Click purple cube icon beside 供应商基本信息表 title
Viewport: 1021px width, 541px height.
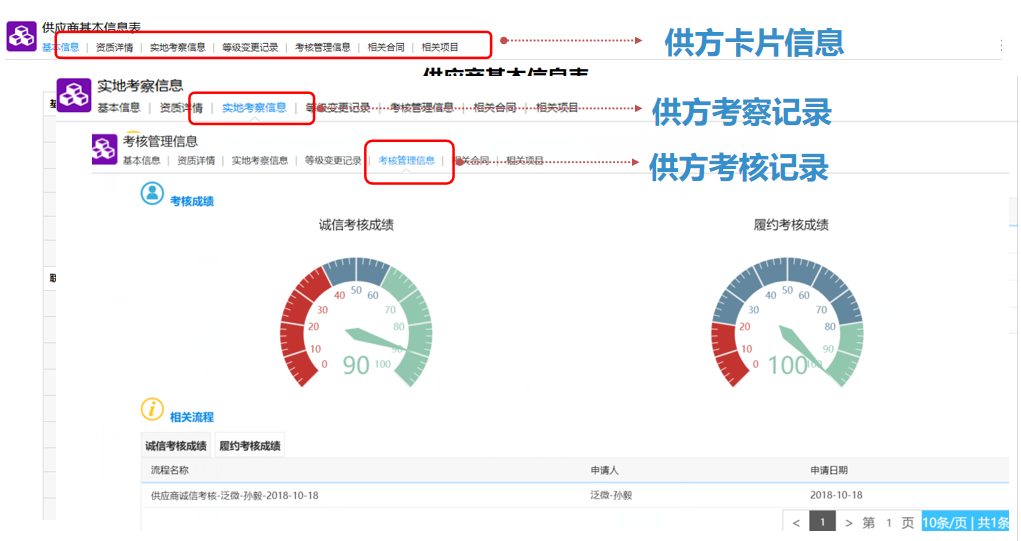pos(21,36)
